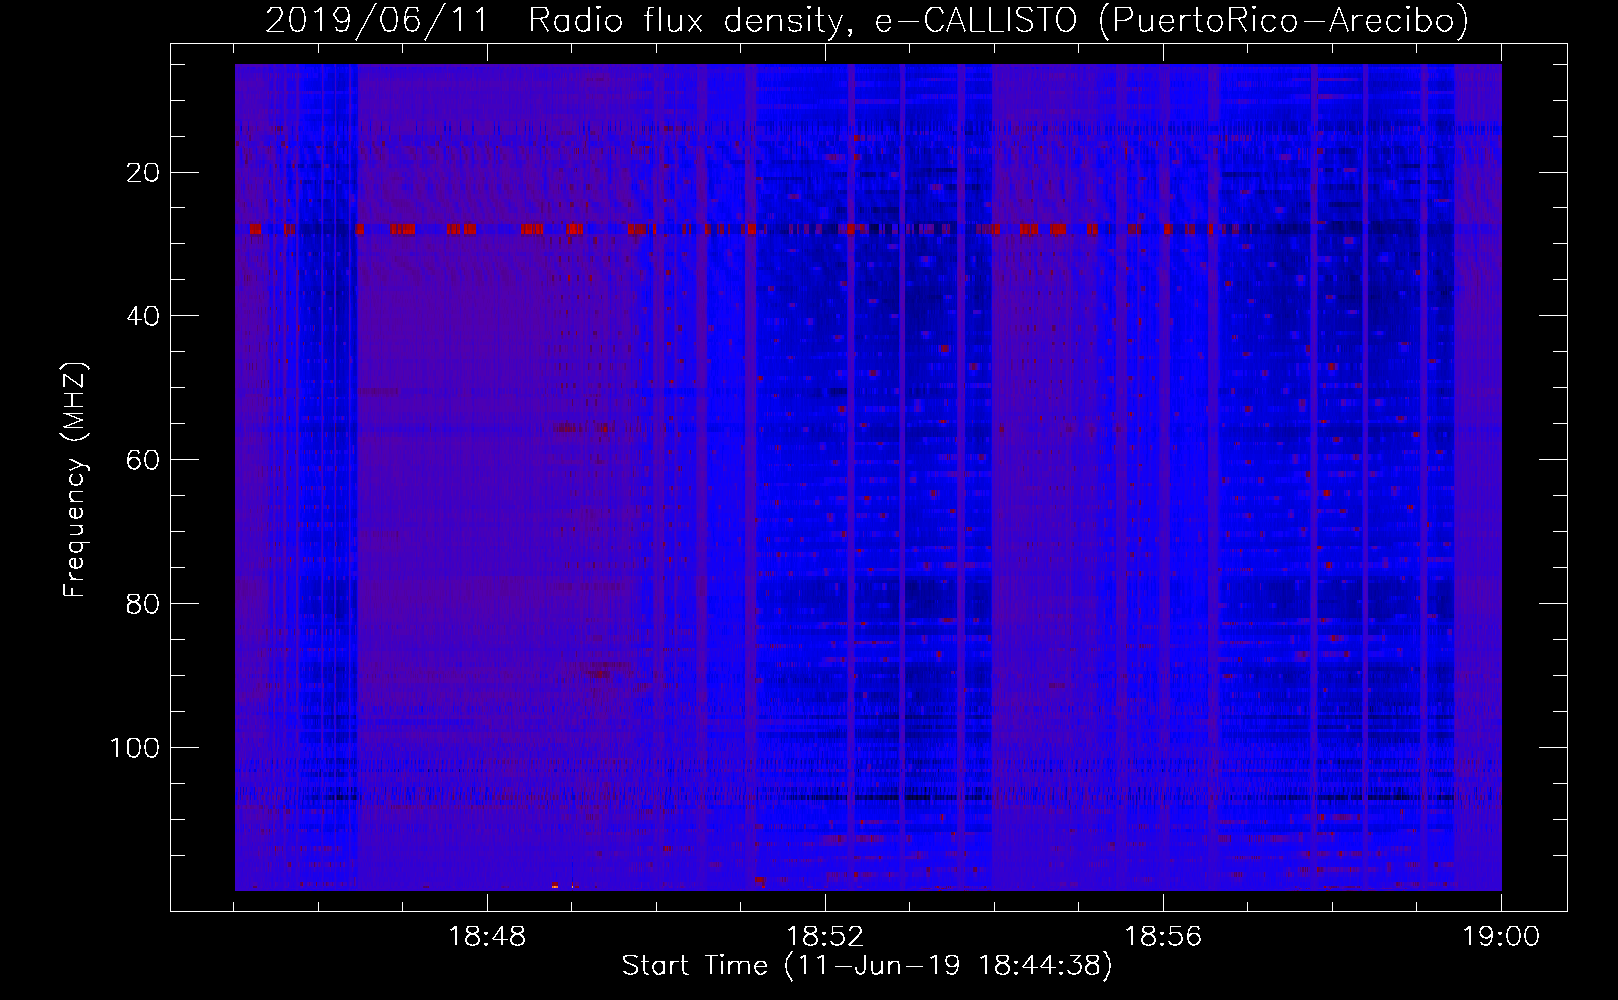Click the "Frequency (MHZ)" y-axis label

[75, 480]
